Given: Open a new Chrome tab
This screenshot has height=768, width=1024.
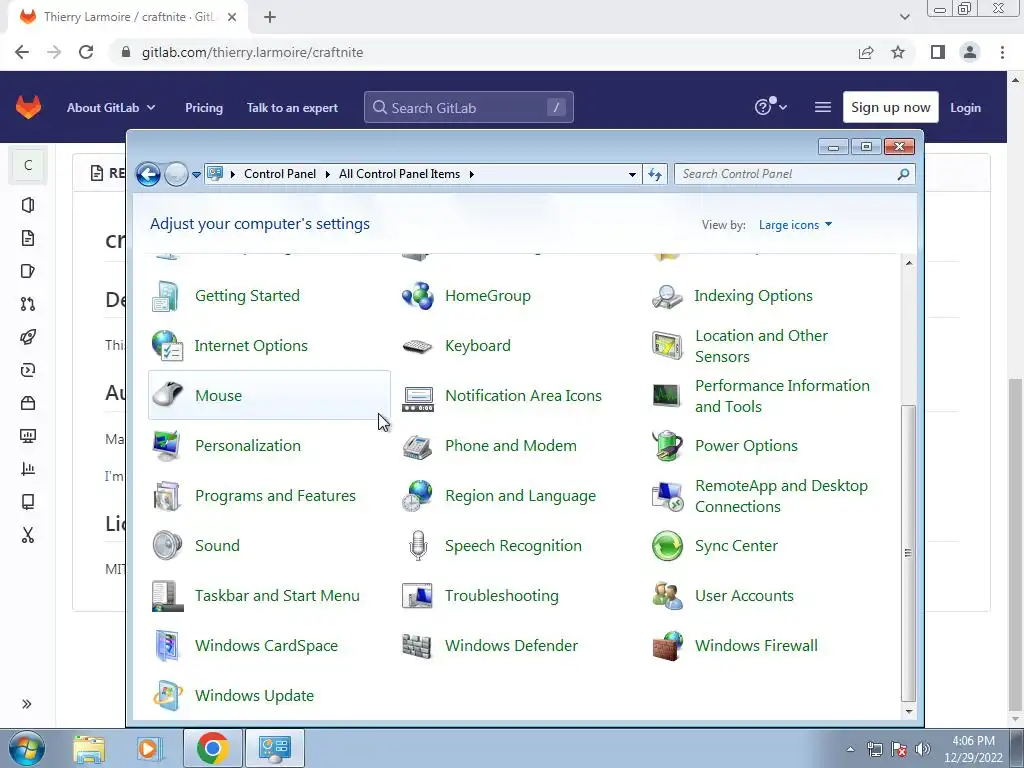Looking at the screenshot, I should click(x=270, y=17).
